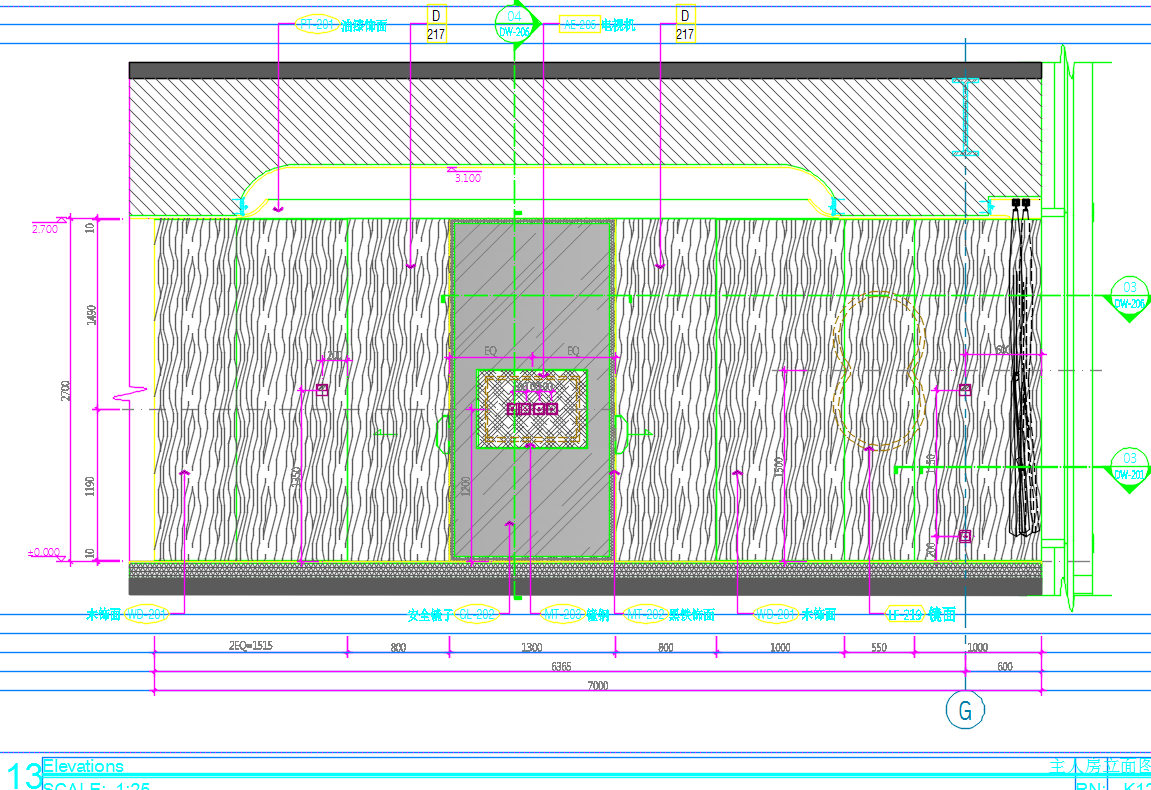Screen dimensions: 1151x790
Task: Select the grey central wall panel
Action: [532, 389]
